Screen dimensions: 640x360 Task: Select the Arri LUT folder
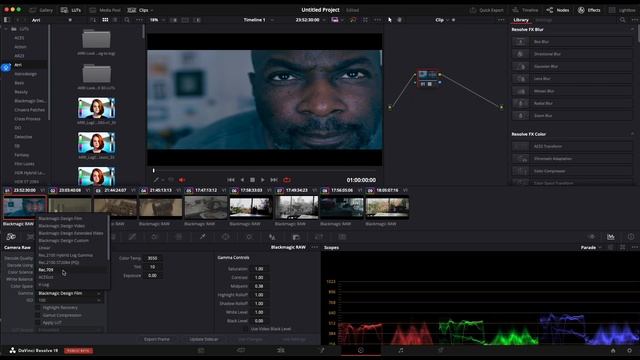coord(18,64)
